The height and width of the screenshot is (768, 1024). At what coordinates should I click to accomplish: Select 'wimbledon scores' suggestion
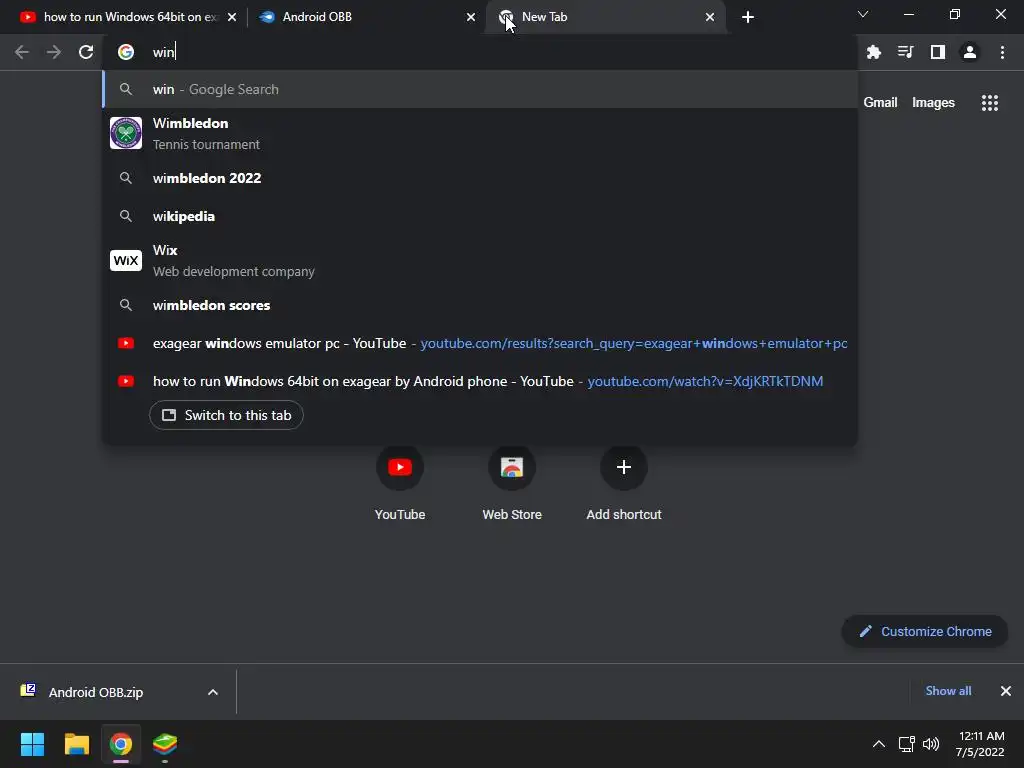[x=480, y=305]
